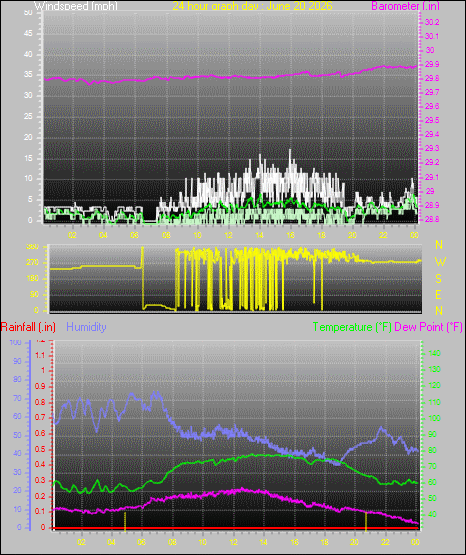Click barometer axis value 29.1
Image resolution: width=466 pixels, height=555 pixels.
click(x=432, y=177)
